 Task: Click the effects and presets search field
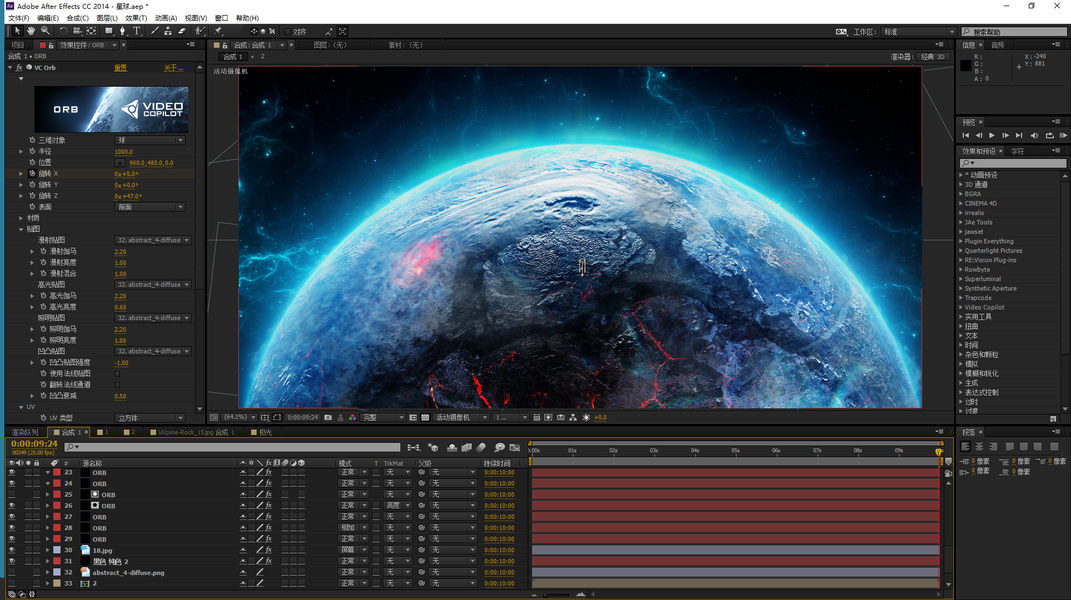1013,163
